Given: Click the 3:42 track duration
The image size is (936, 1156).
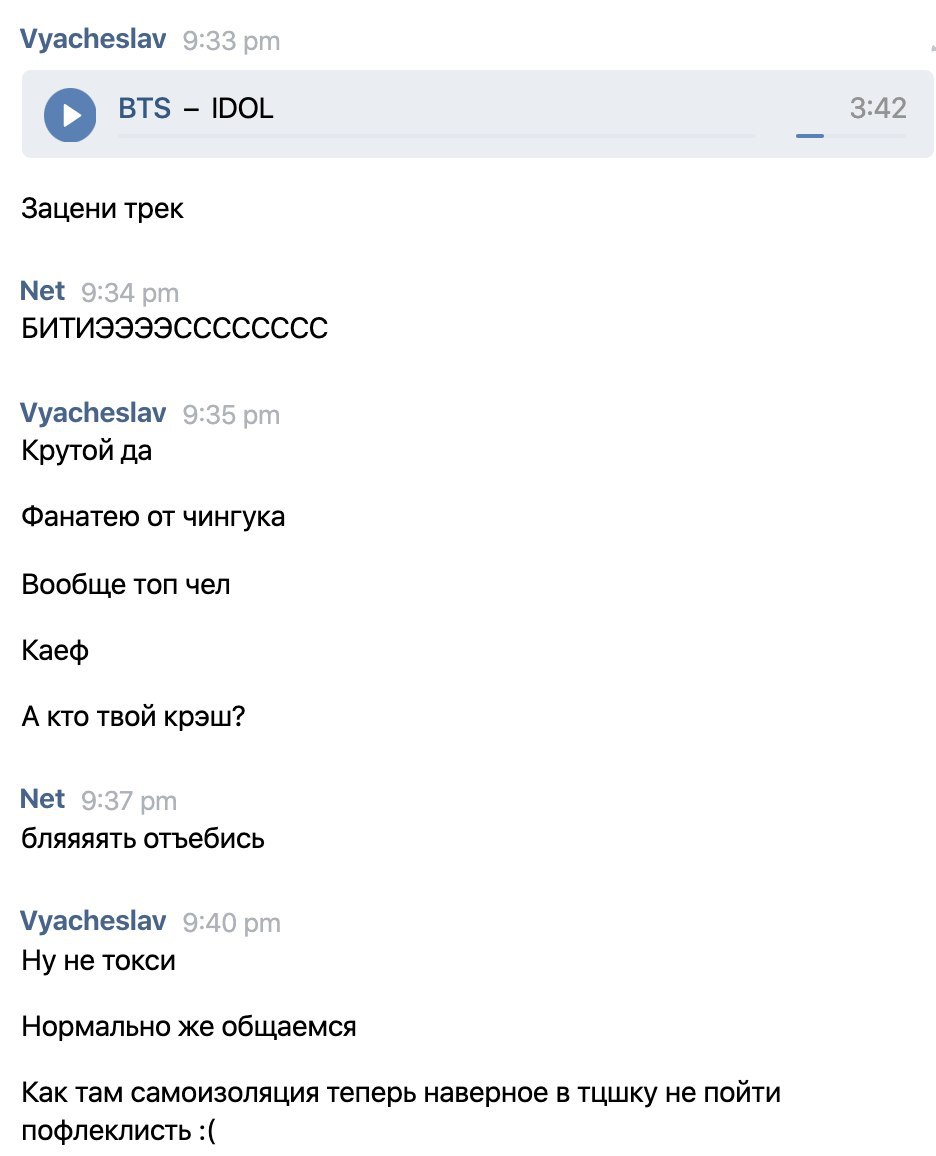Looking at the screenshot, I should [x=878, y=108].
